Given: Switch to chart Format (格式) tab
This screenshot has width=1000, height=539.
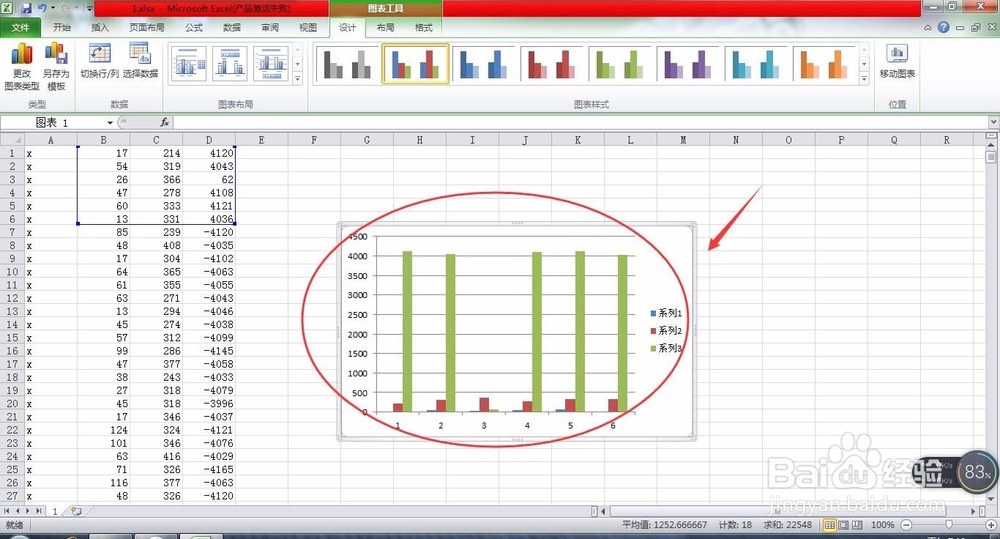Looking at the screenshot, I should click(x=423, y=27).
